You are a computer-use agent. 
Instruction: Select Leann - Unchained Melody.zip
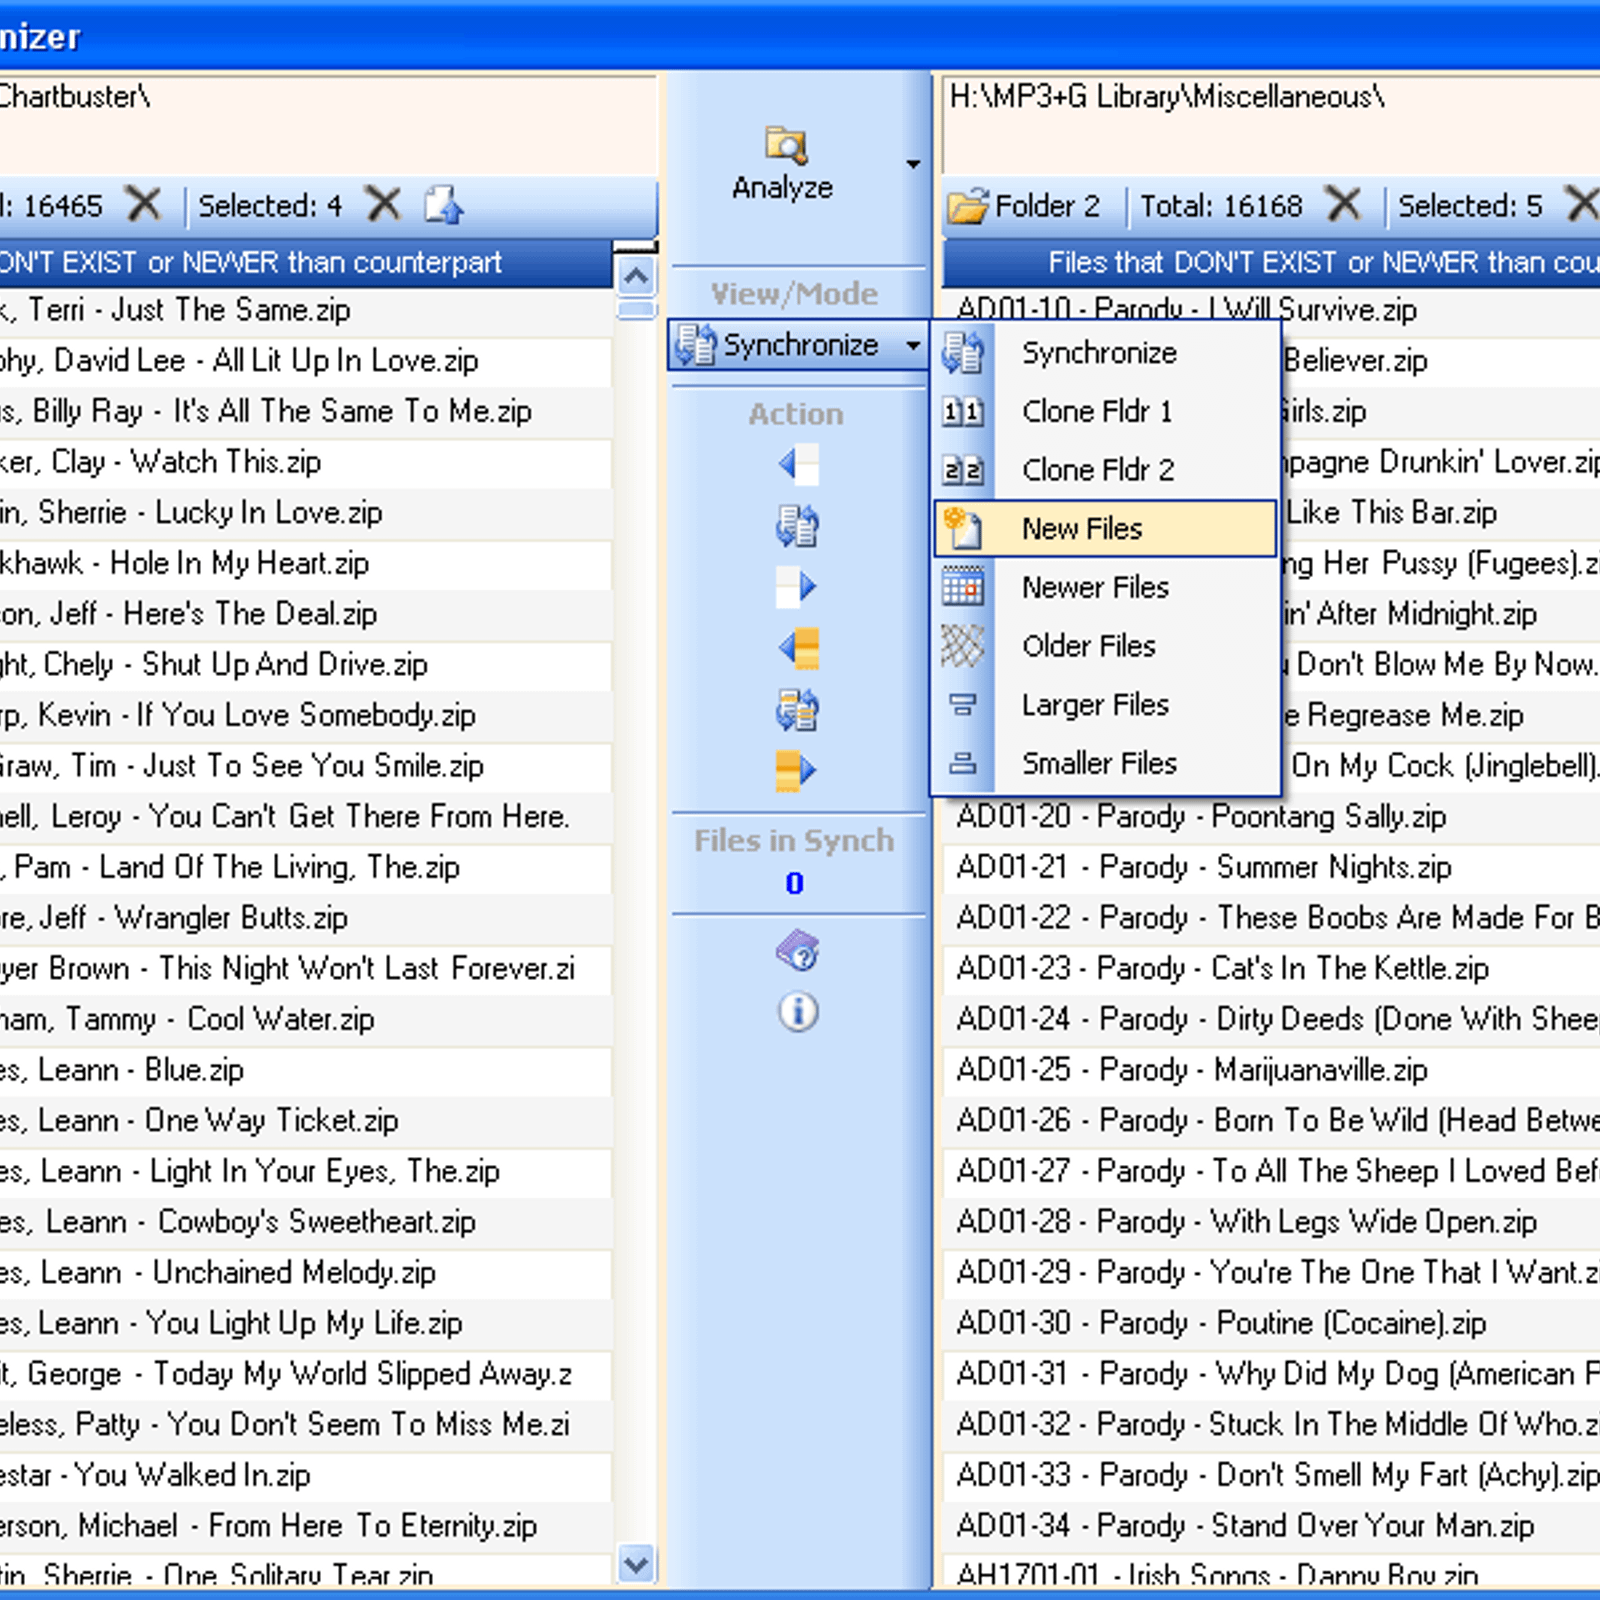click(x=305, y=1273)
